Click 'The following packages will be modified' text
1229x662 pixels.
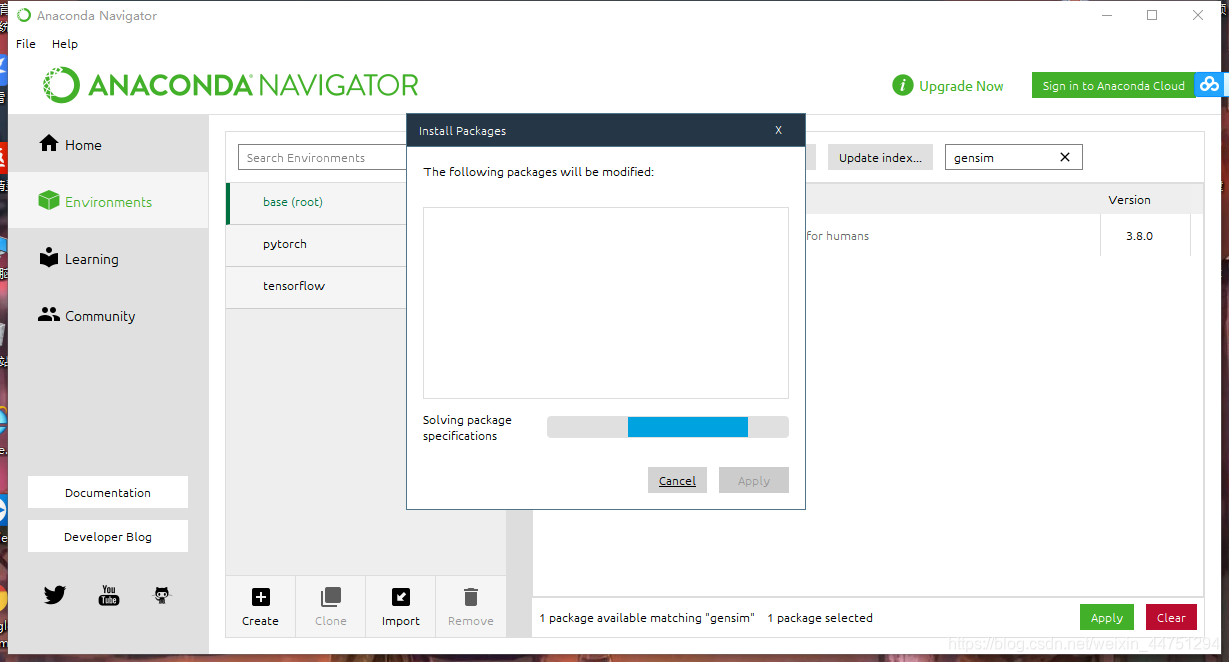[x=538, y=172]
